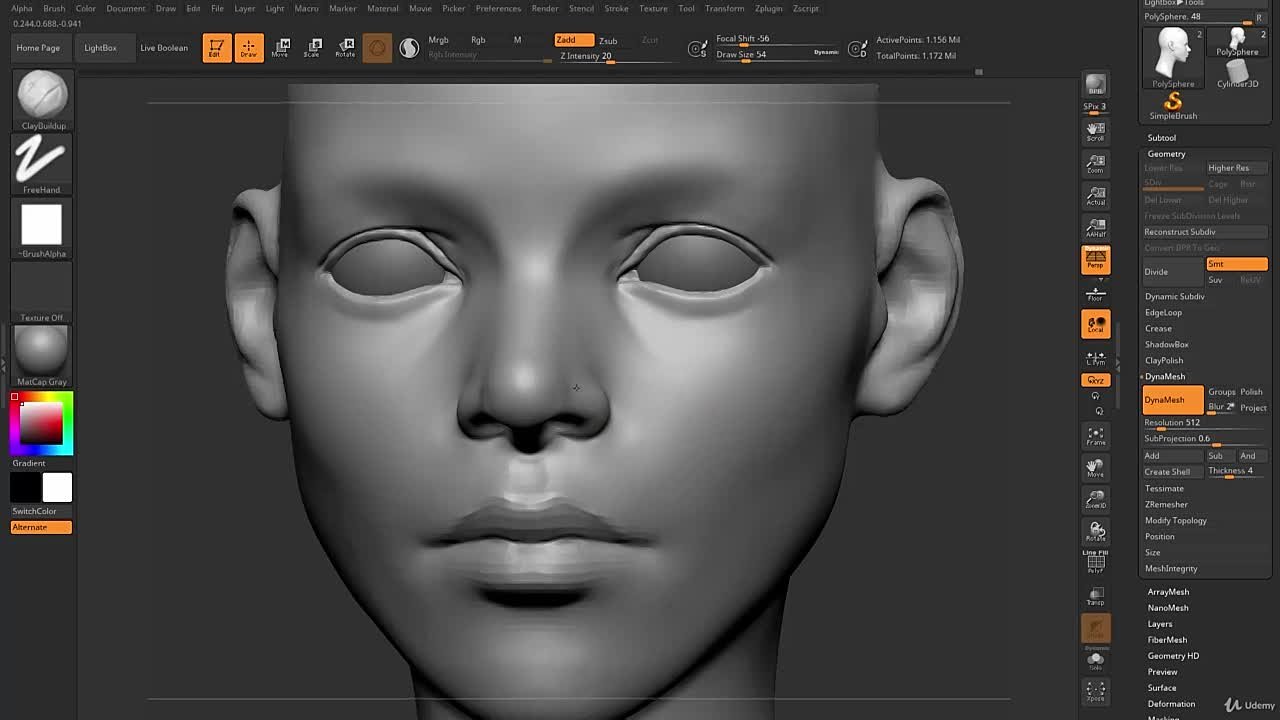
Task: Click the Transp transparency icon
Action: (x=1096, y=596)
